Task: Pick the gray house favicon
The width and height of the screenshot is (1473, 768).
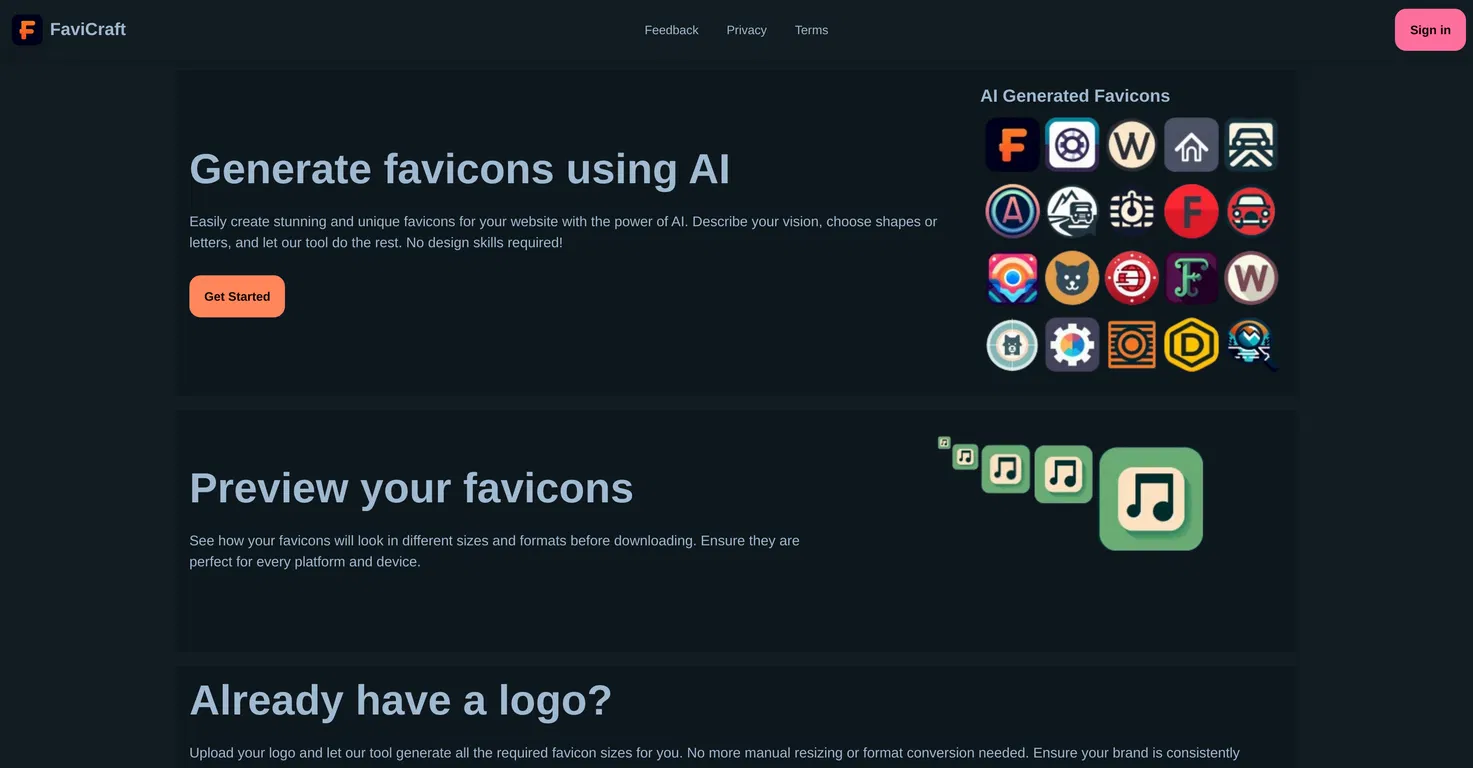Action: (x=1192, y=145)
